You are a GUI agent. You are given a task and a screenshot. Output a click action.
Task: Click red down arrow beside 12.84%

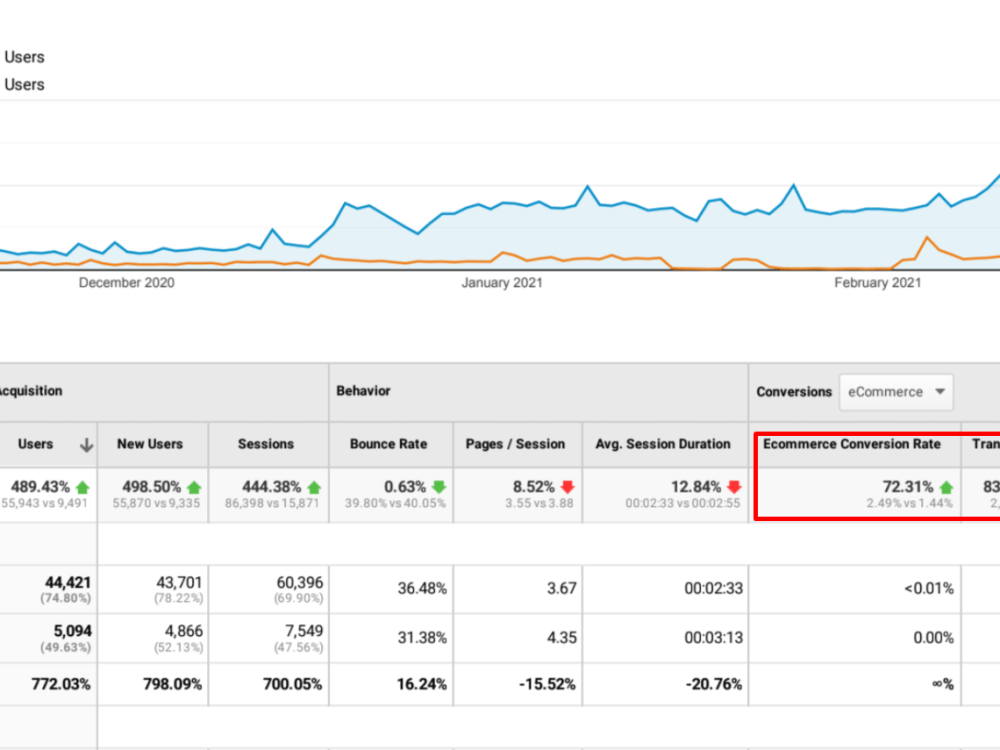pyautogui.click(x=734, y=487)
